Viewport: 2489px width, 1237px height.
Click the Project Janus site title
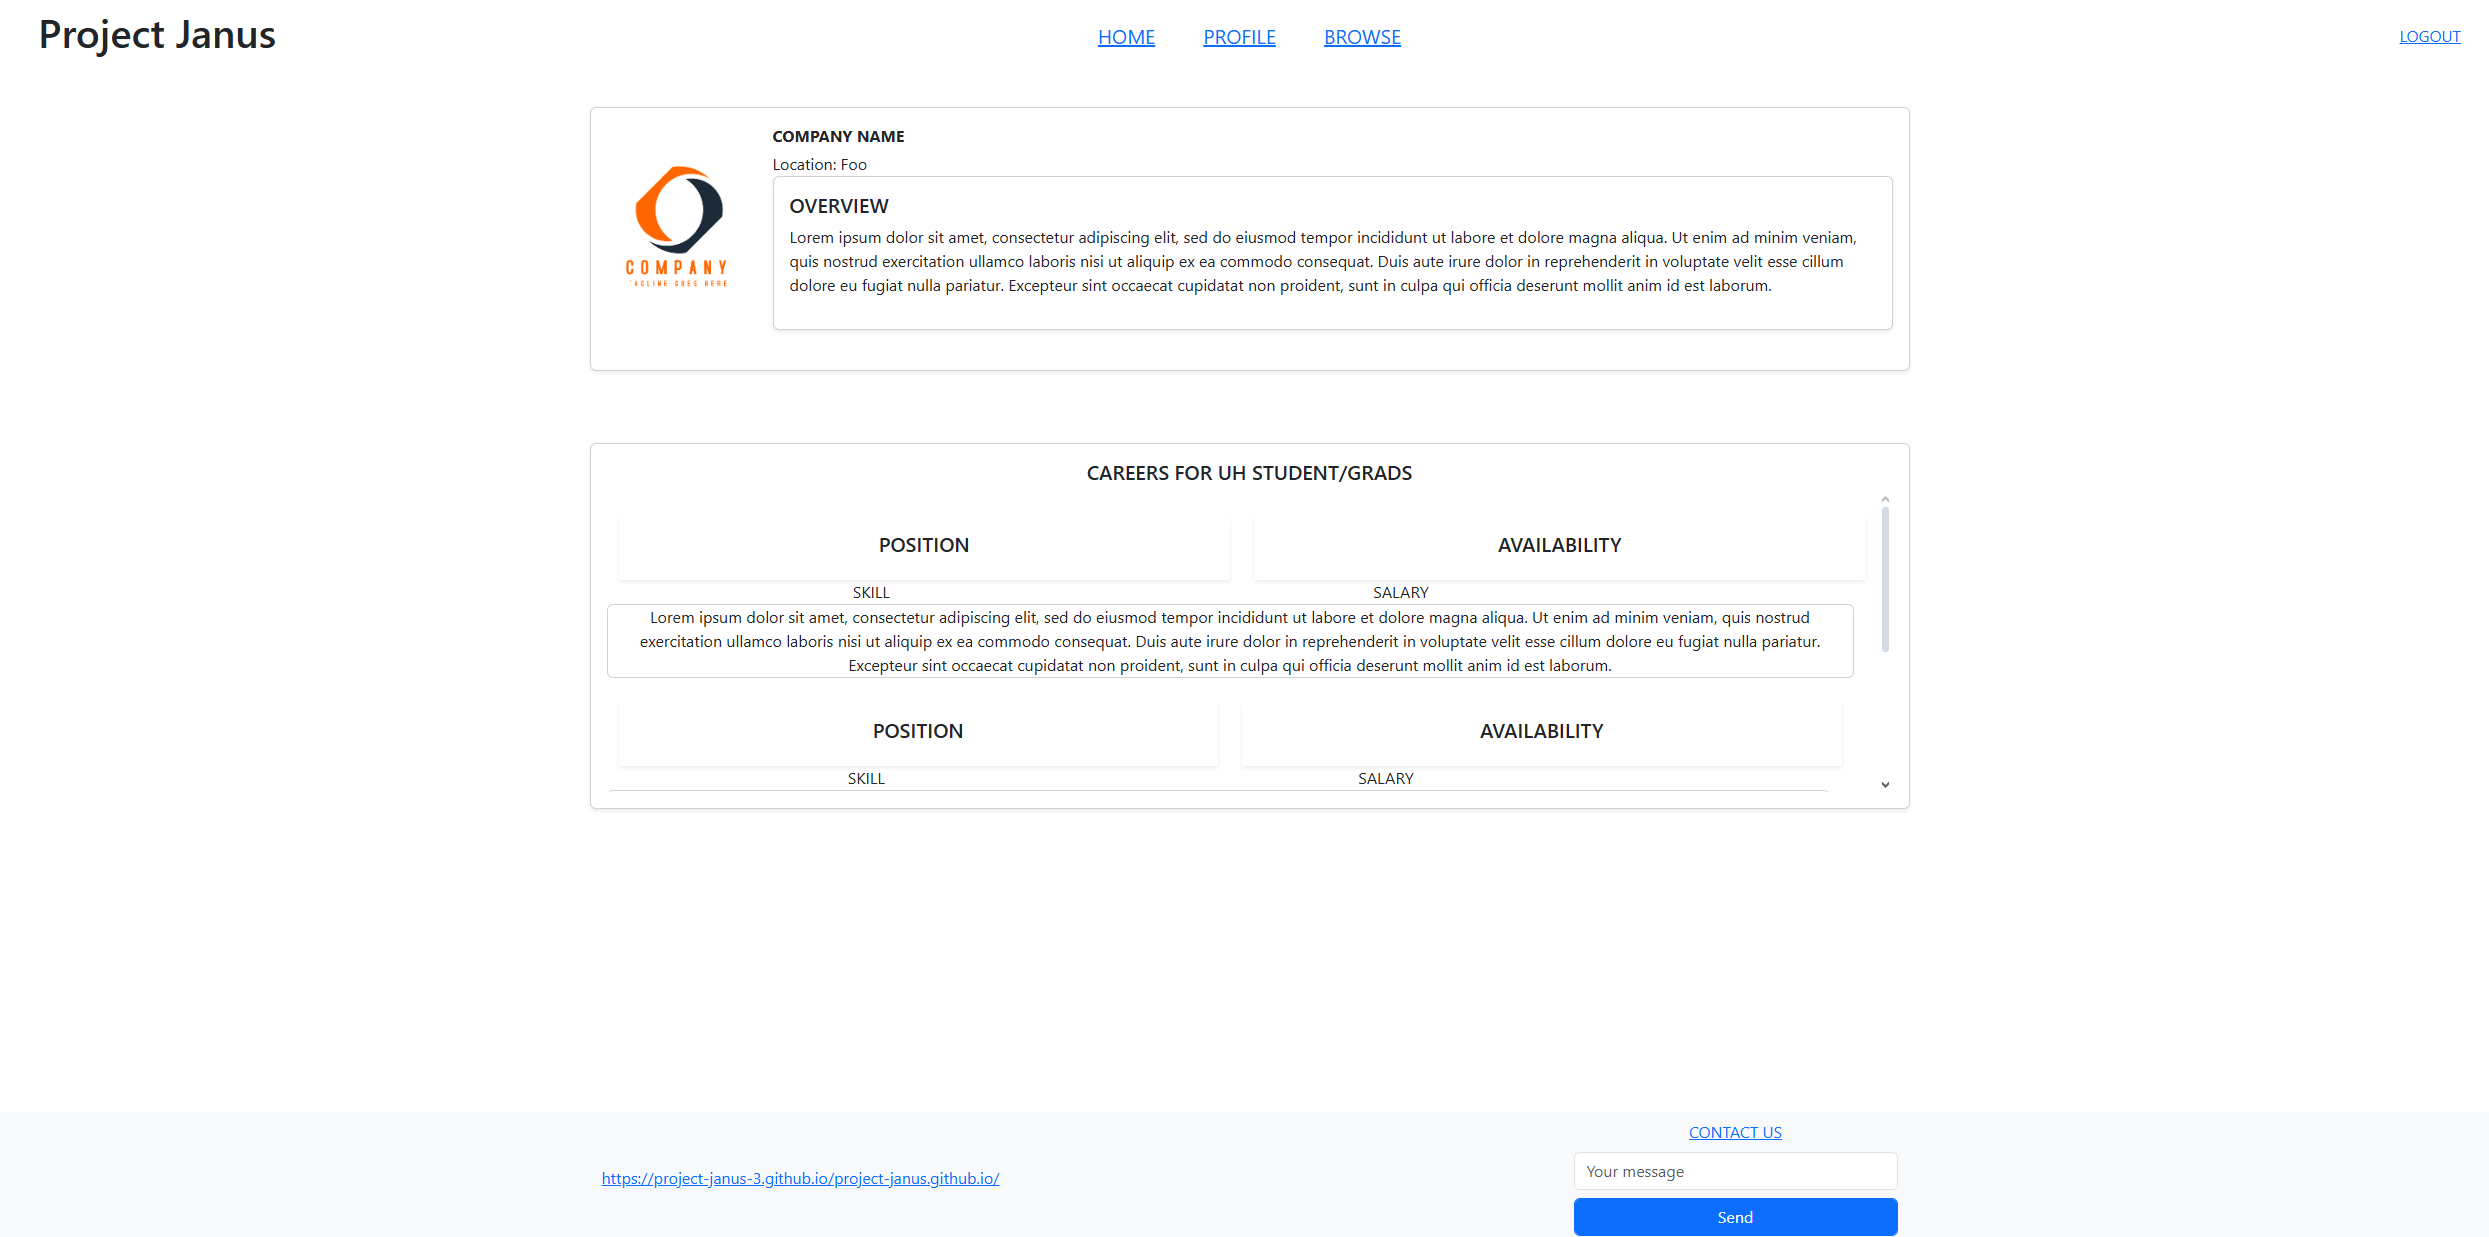click(157, 35)
